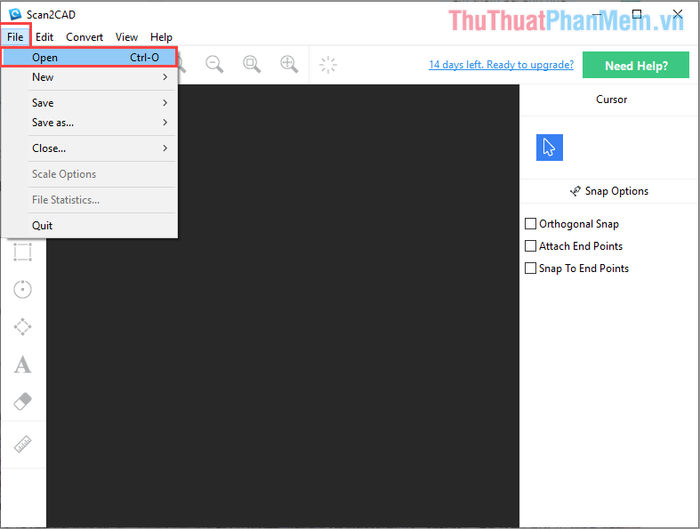The height and width of the screenshot is (529, 700).
Task: Choose Open Ctrl-O from File menu
Action: (90, 58)
